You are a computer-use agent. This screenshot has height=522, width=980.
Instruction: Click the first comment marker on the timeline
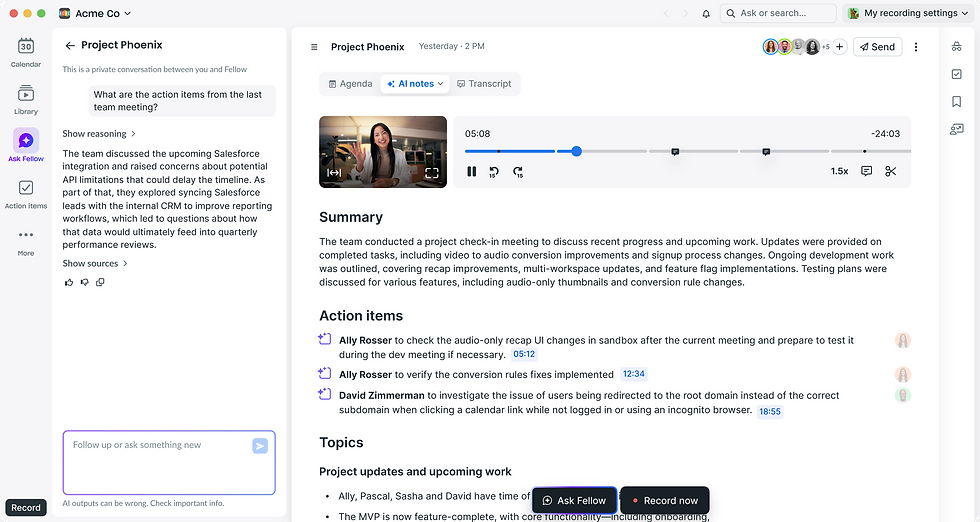pos(675,152)
